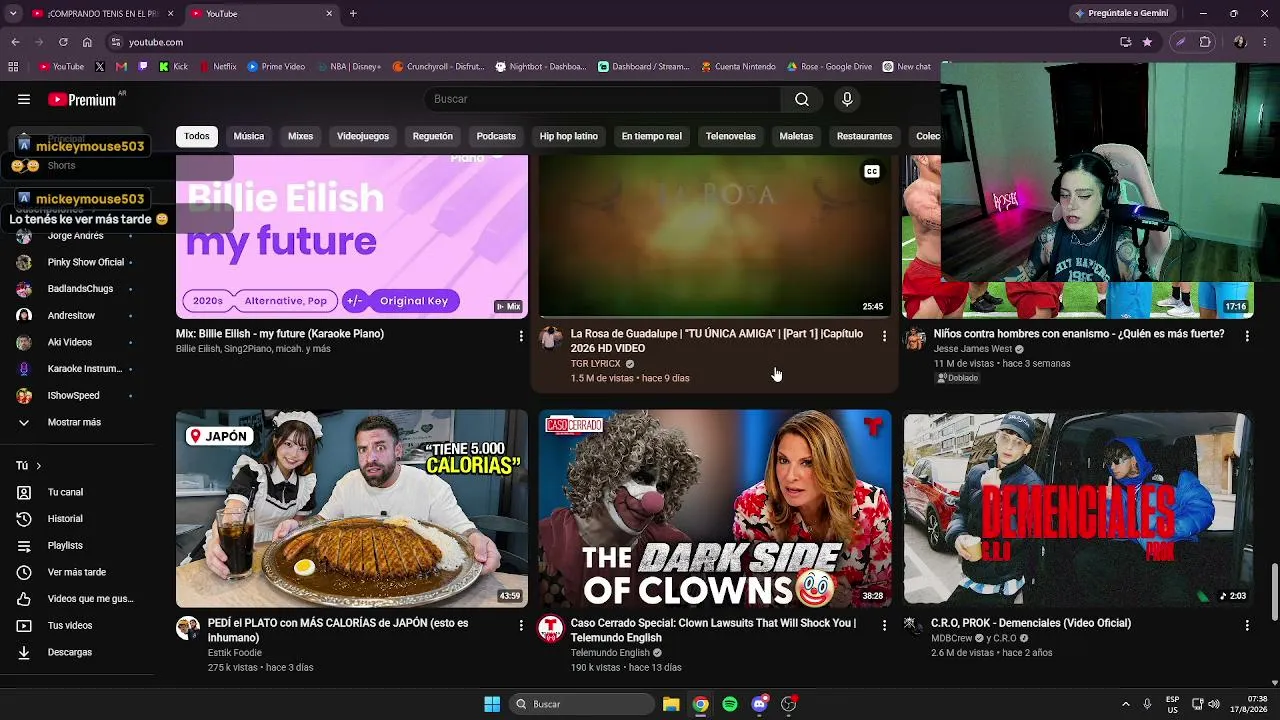The width and height of the screenshot is (1280, 720).
Task: Expand Mostrar más subscriptions list
Action: point(76,422)
